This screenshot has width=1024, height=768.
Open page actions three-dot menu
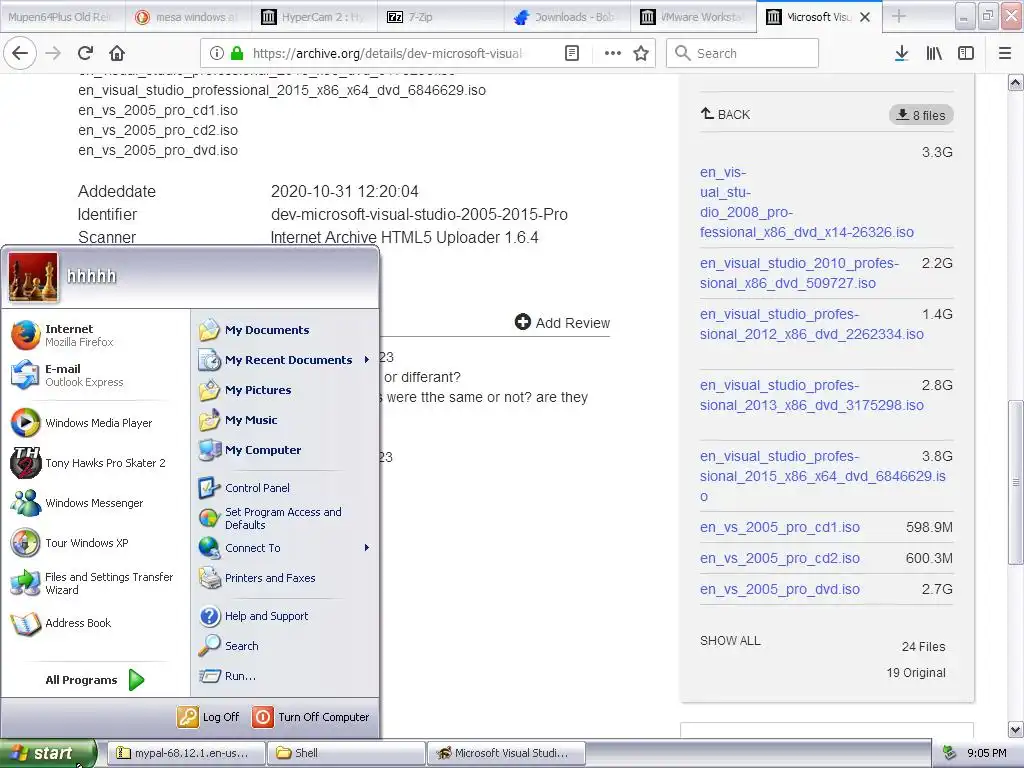tap(613, 54)
